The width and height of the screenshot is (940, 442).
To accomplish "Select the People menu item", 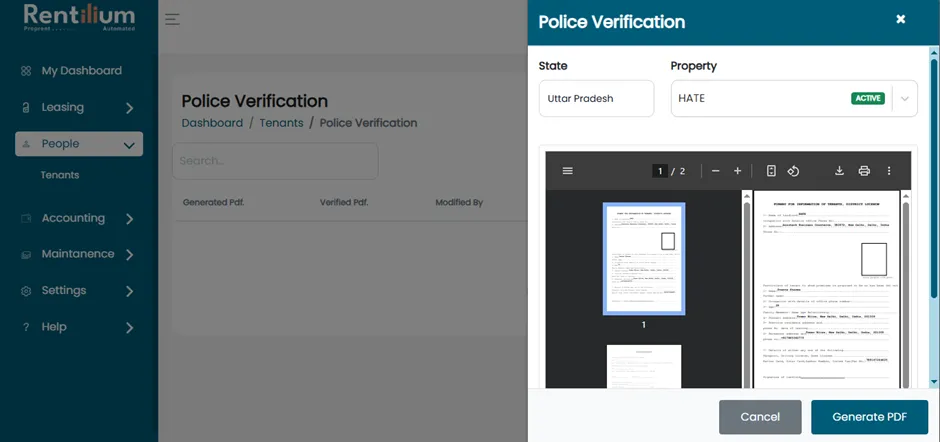I will pyautogui.click(x=79, y=144).
